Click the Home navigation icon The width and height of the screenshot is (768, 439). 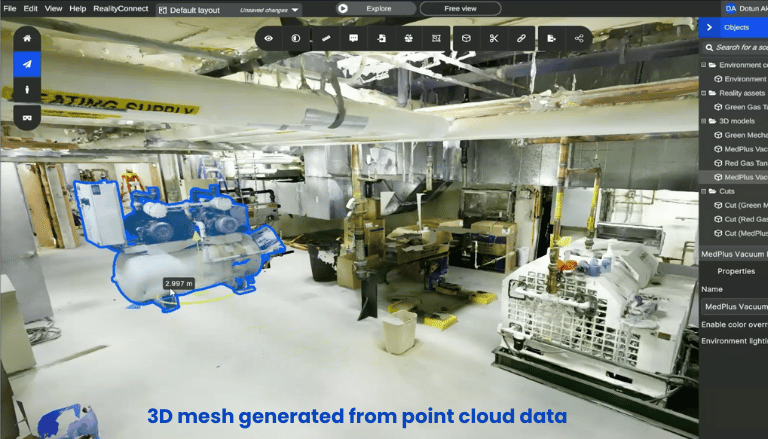pos(27,38)
